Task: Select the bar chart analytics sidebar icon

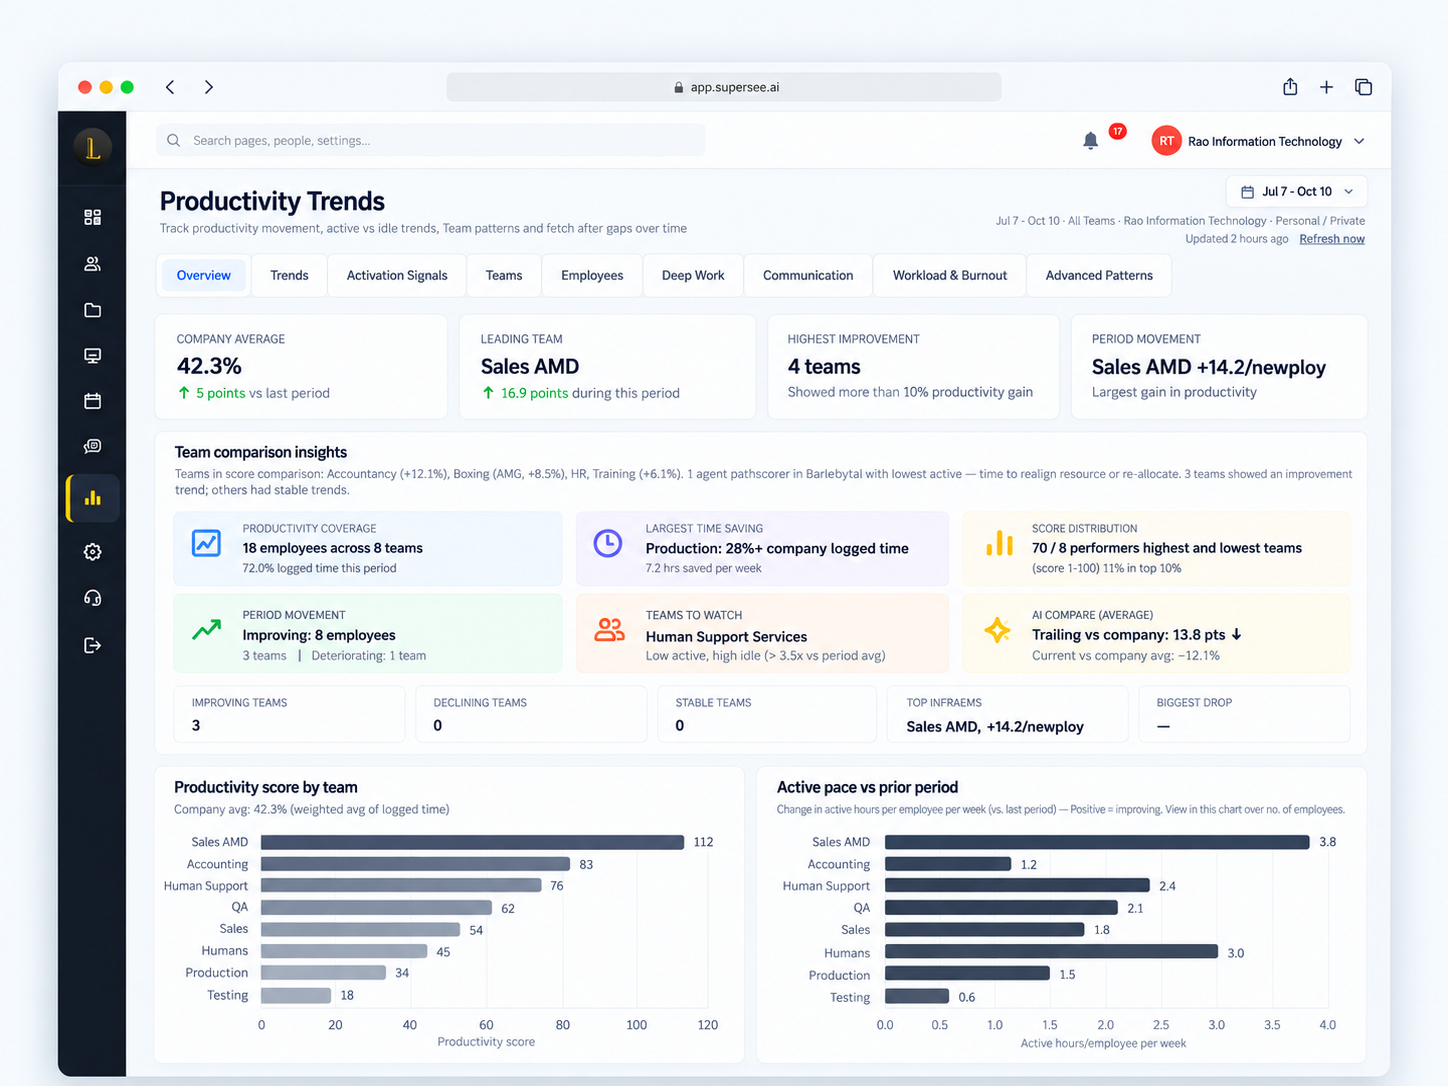Action: (93, 498)
